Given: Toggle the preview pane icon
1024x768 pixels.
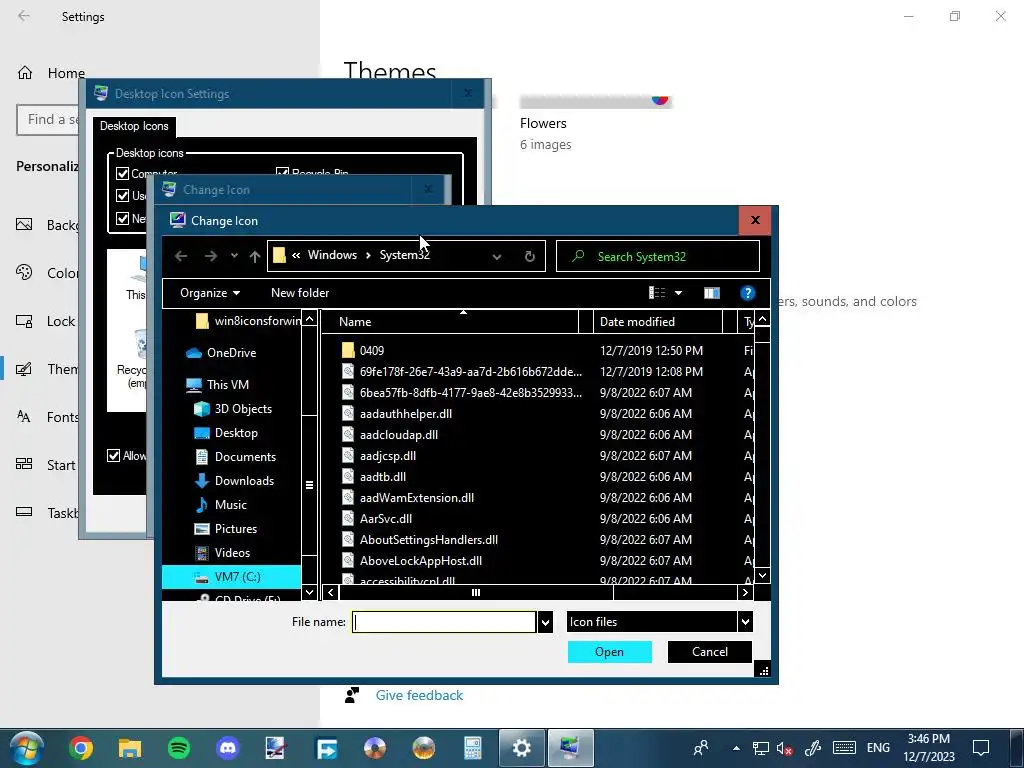Looking at the screenshot, I should coord(711,293).
